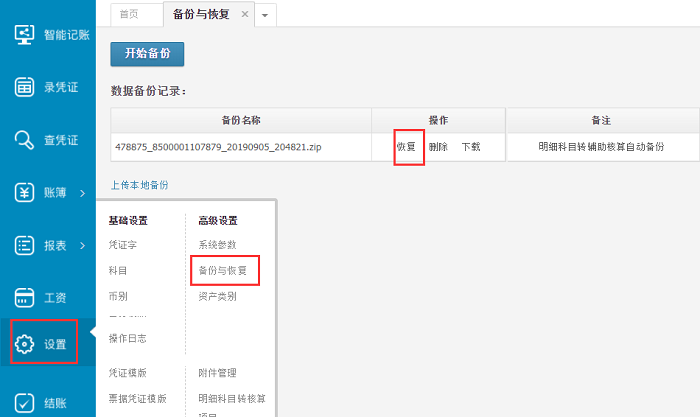The width and height of the screenshot is (700, 417).
Task: Click 删除 for the backup zip
Action: click(438, 146)
